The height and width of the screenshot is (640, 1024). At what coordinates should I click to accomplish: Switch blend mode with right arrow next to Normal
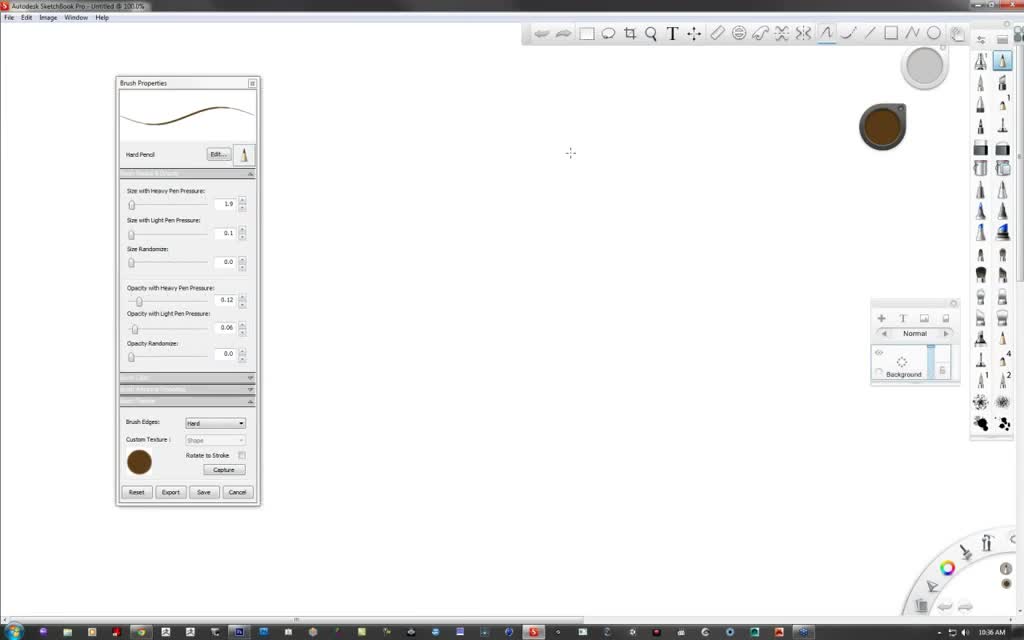click(x=946, y=334)
